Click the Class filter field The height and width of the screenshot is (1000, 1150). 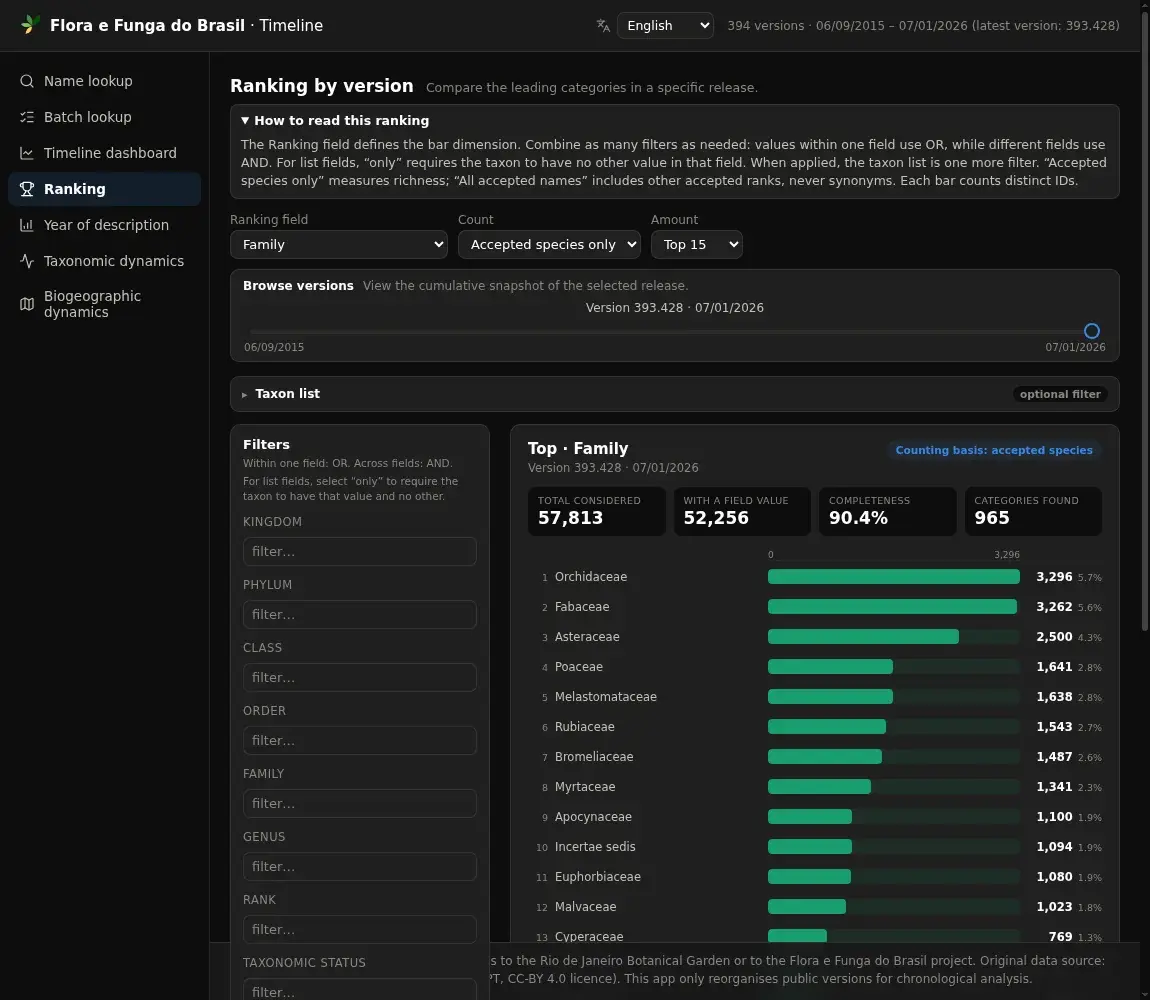point(359,677)
